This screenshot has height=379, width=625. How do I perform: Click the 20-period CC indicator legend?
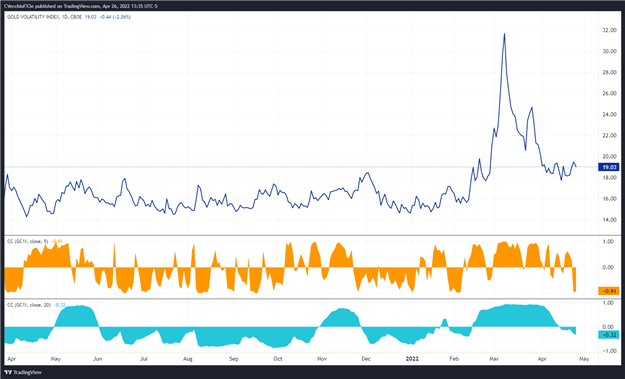click(x=29, y=305)
